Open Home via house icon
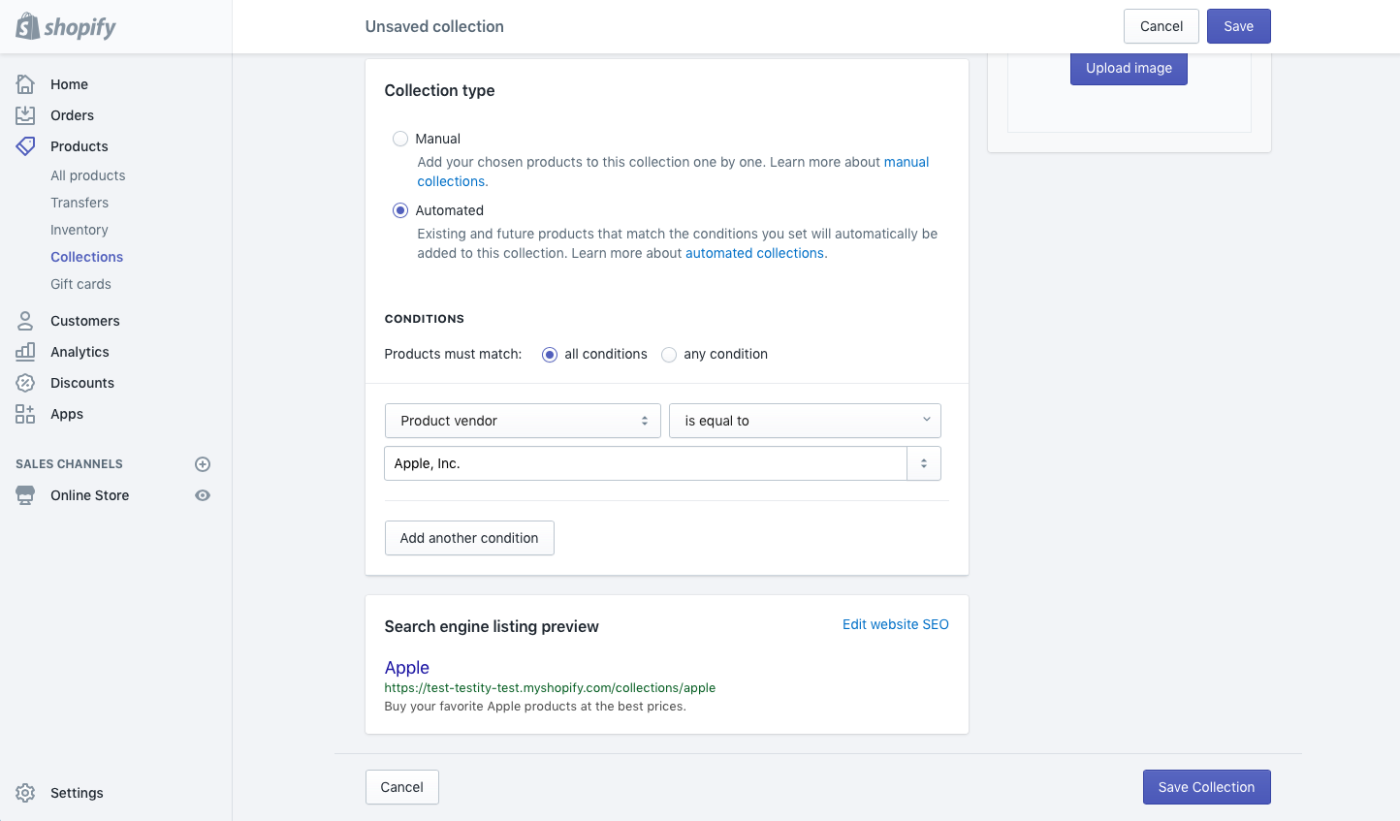The image size is (1400, 821). 26,84
